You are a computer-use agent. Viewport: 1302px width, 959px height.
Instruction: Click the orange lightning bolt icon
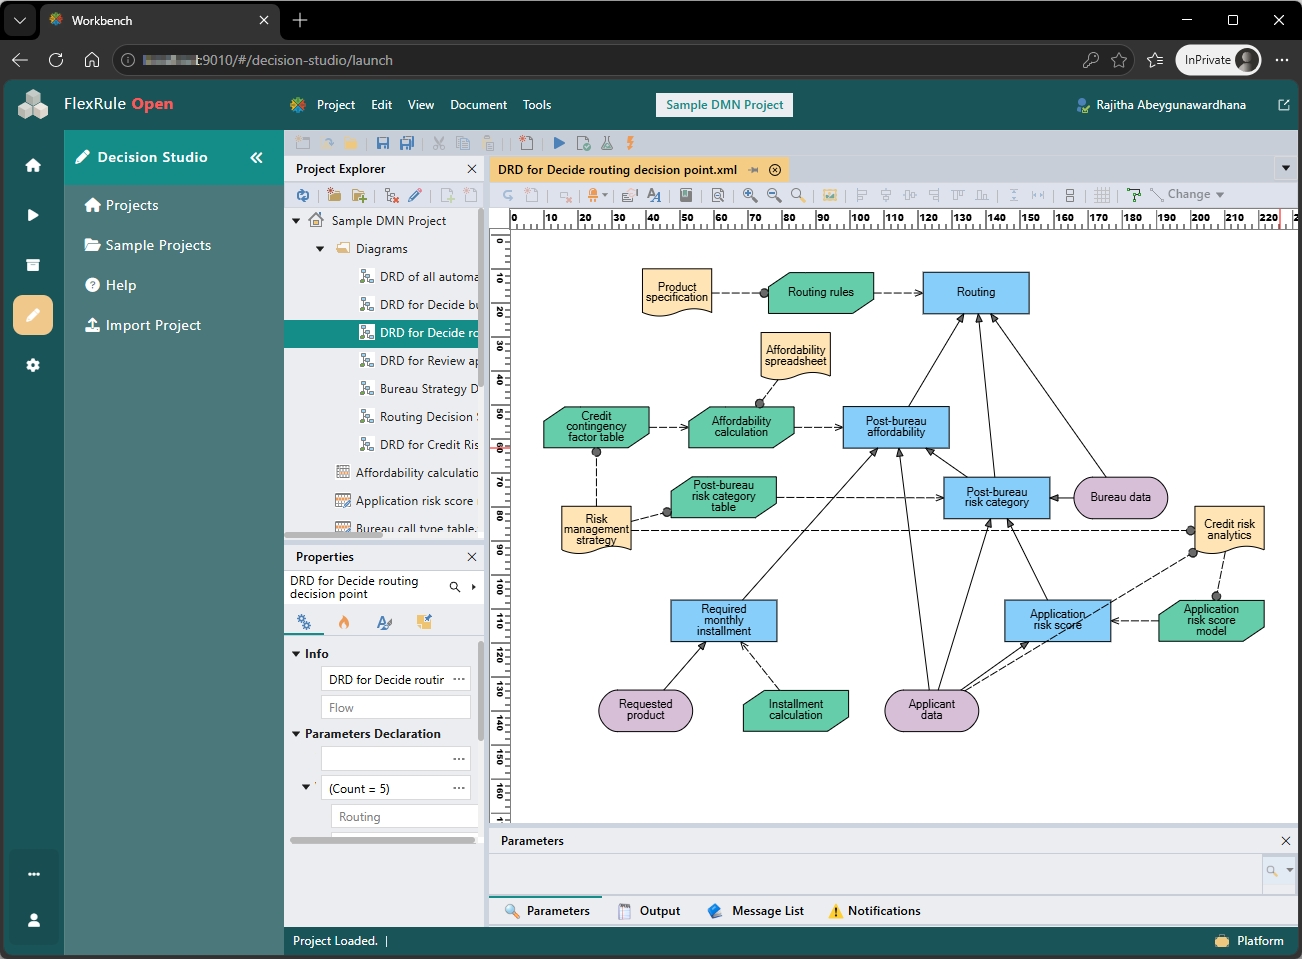[x=630, y=143]
